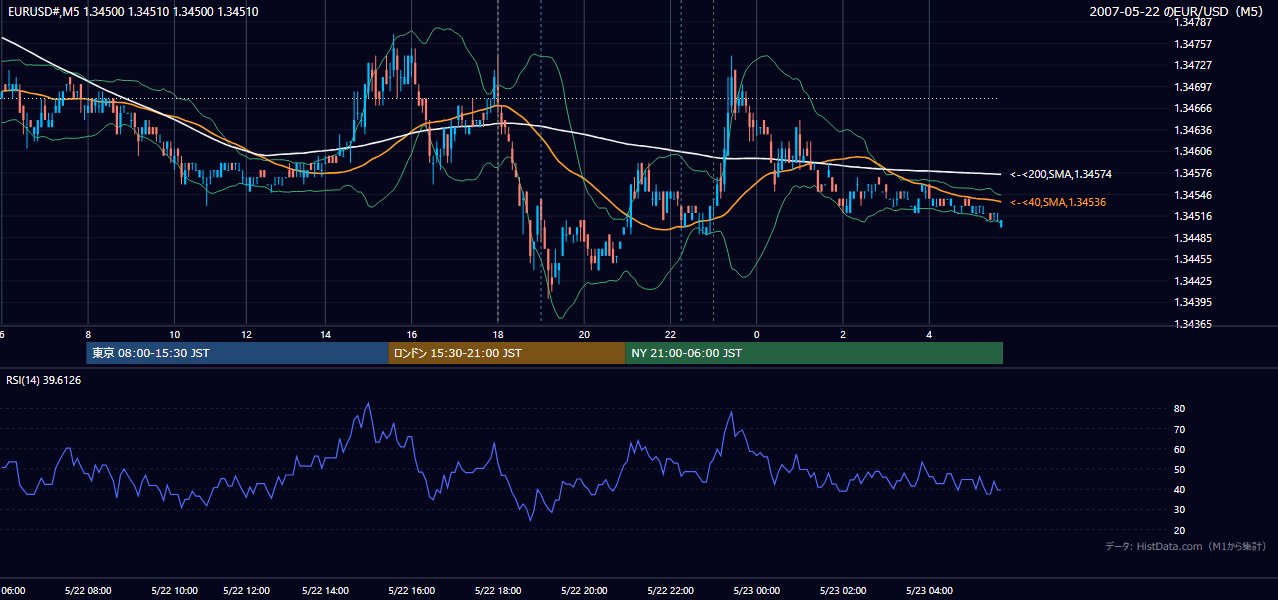Screen dimensions: 1278x600
Task: Click price axis label 1.34516
Action: tap(1194, 216)
